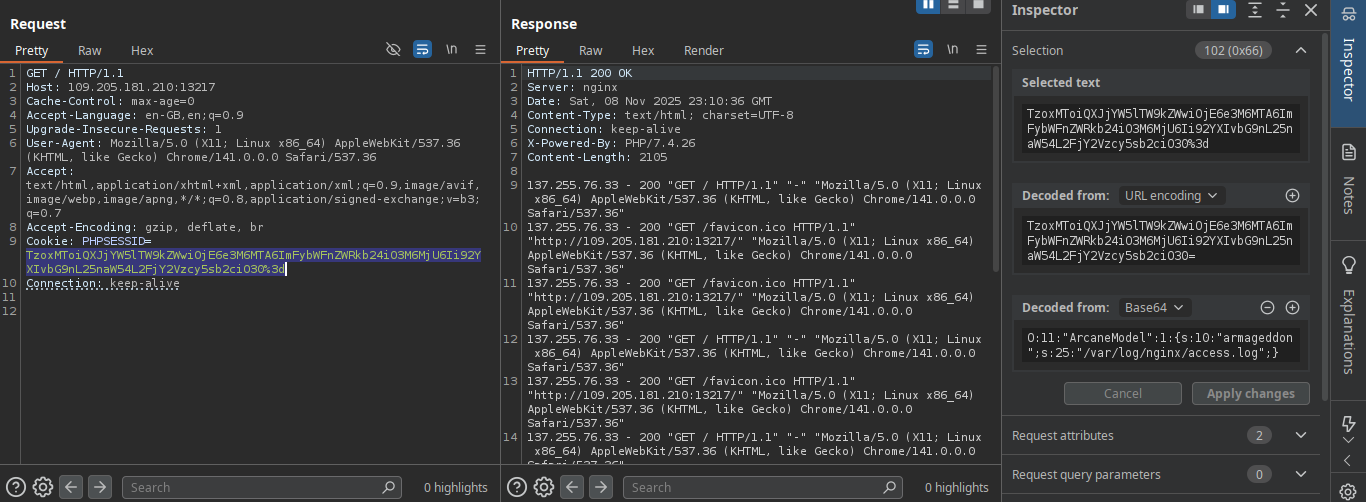This screenshot has width=1366, height=502.
Task: Collapse all Inspector sections
Action: (1283, 10)
